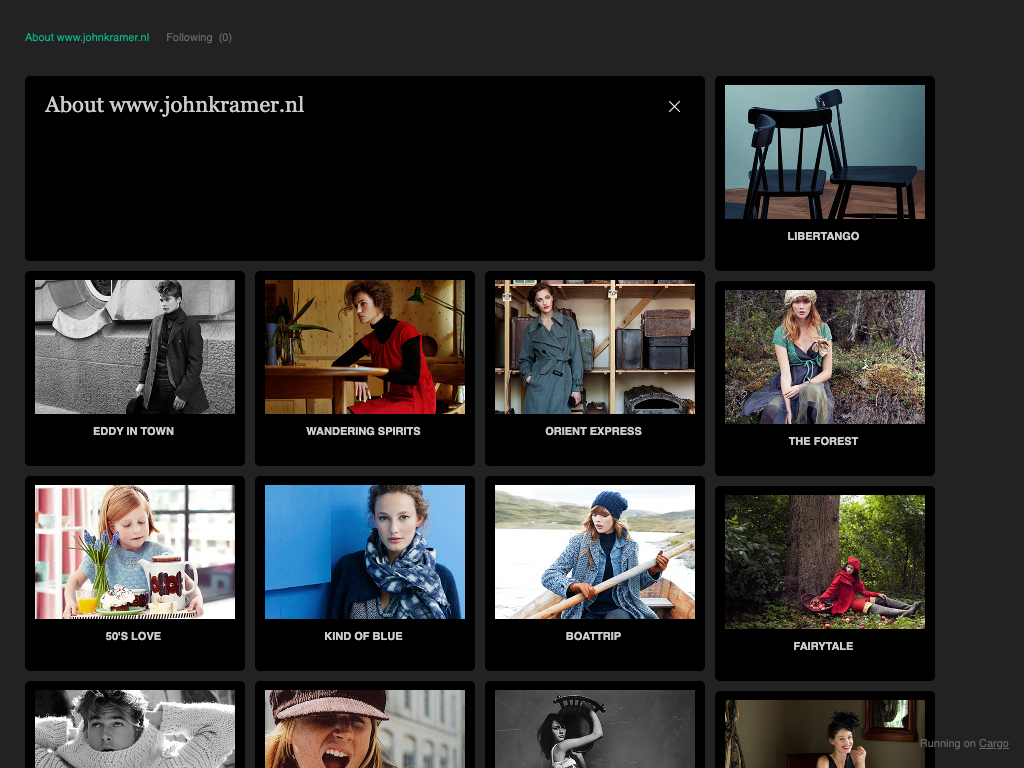Click the KIND OF BLUE caption

pos(363,637)
